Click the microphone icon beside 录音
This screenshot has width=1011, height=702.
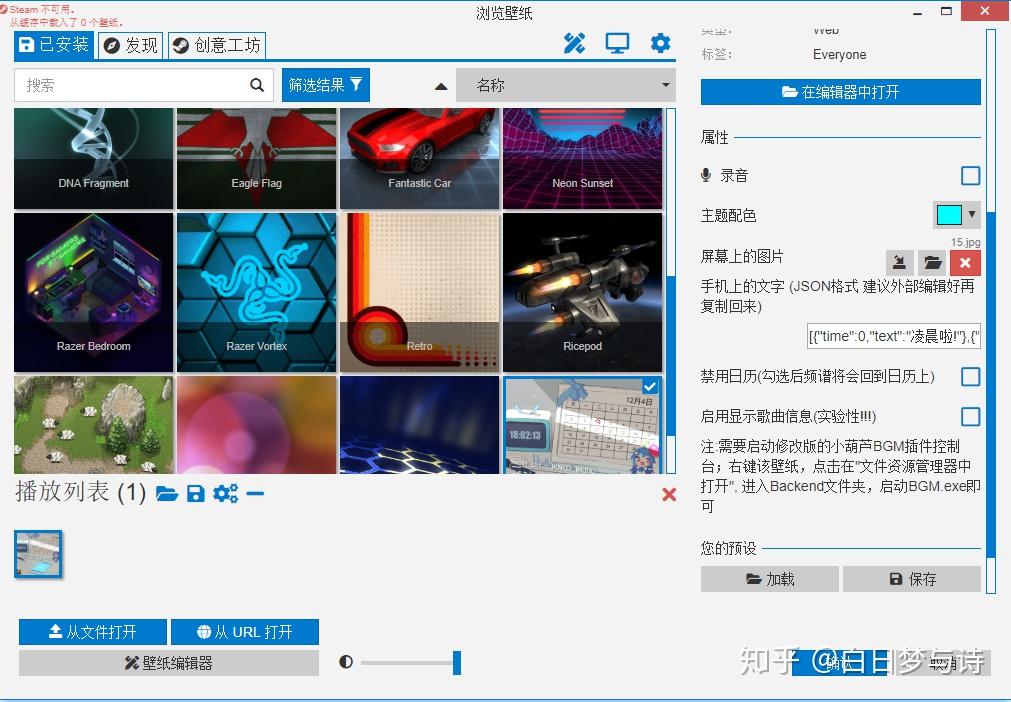706,175
